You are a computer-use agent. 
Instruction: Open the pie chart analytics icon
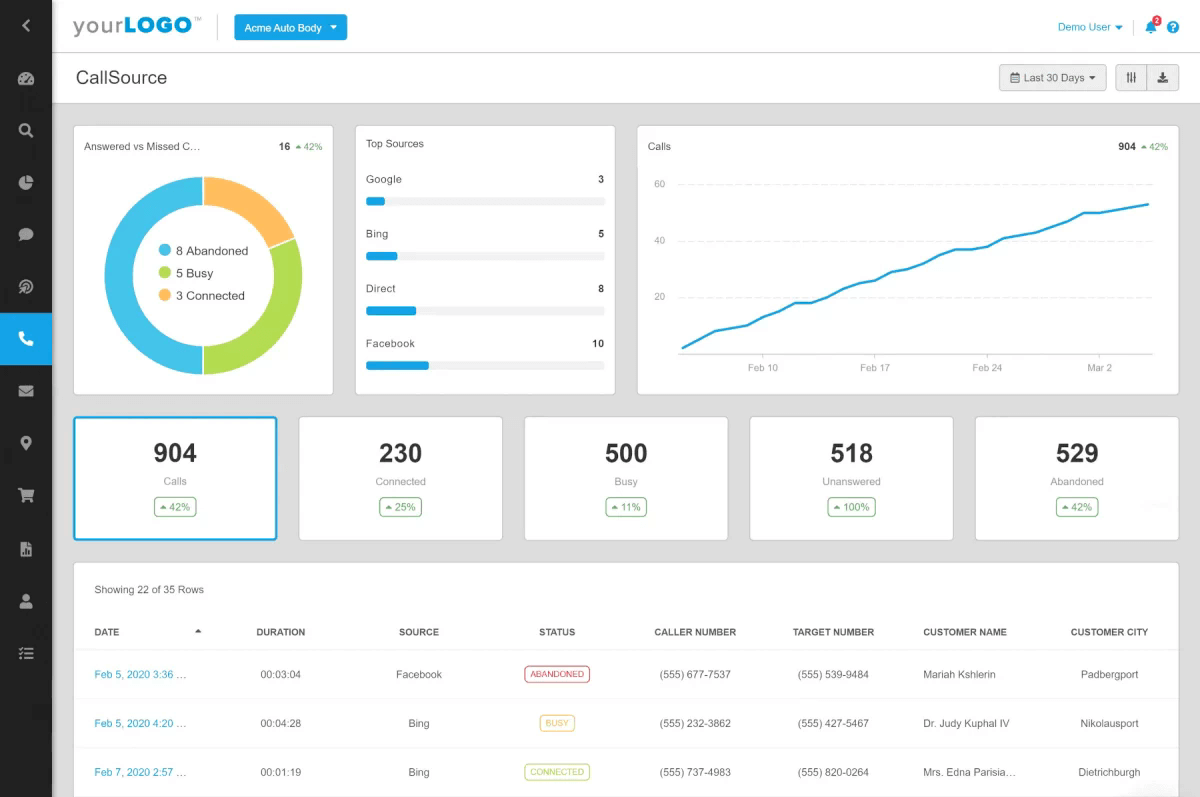click(26, 183)
